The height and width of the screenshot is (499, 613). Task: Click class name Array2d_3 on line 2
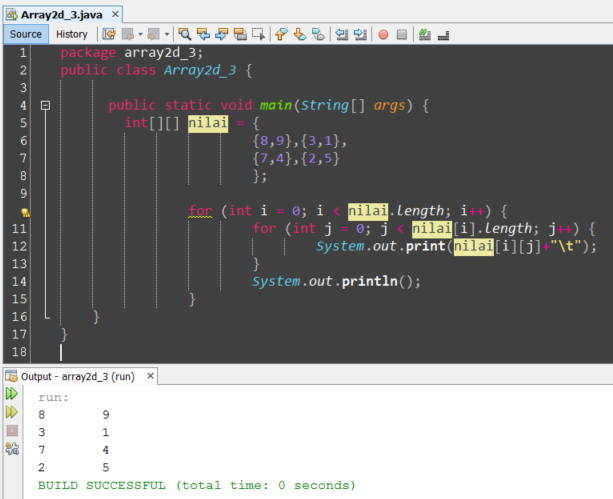point(200,70)
